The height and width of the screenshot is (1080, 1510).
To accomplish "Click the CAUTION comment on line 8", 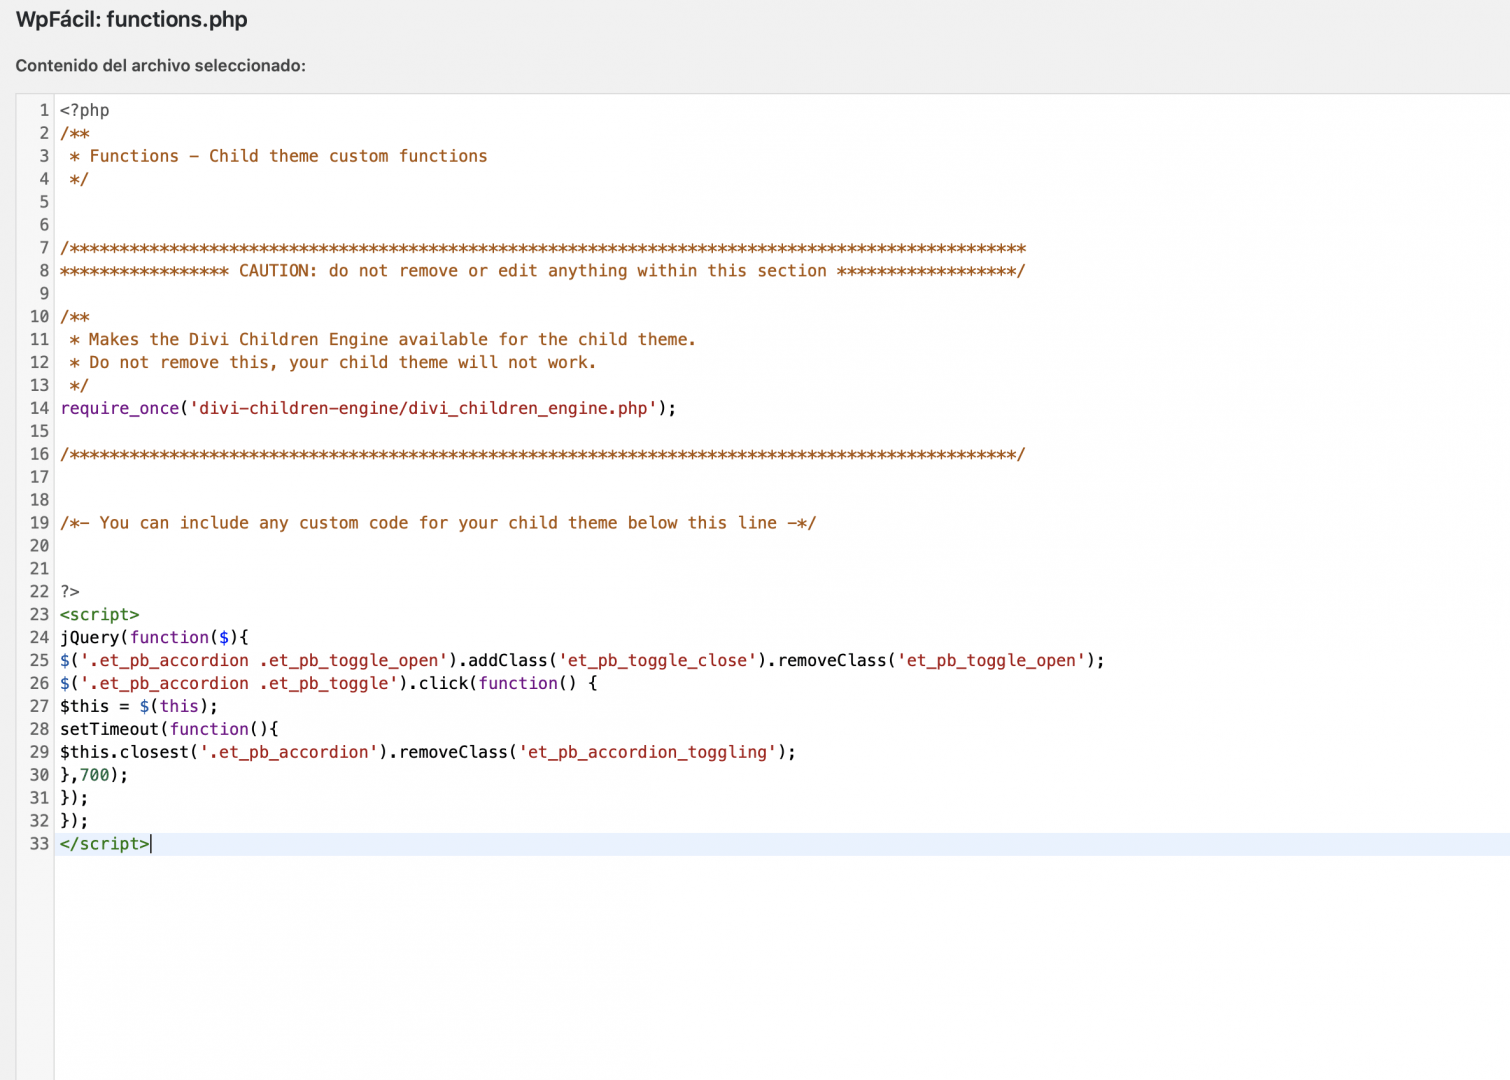I will click(543, 271).
